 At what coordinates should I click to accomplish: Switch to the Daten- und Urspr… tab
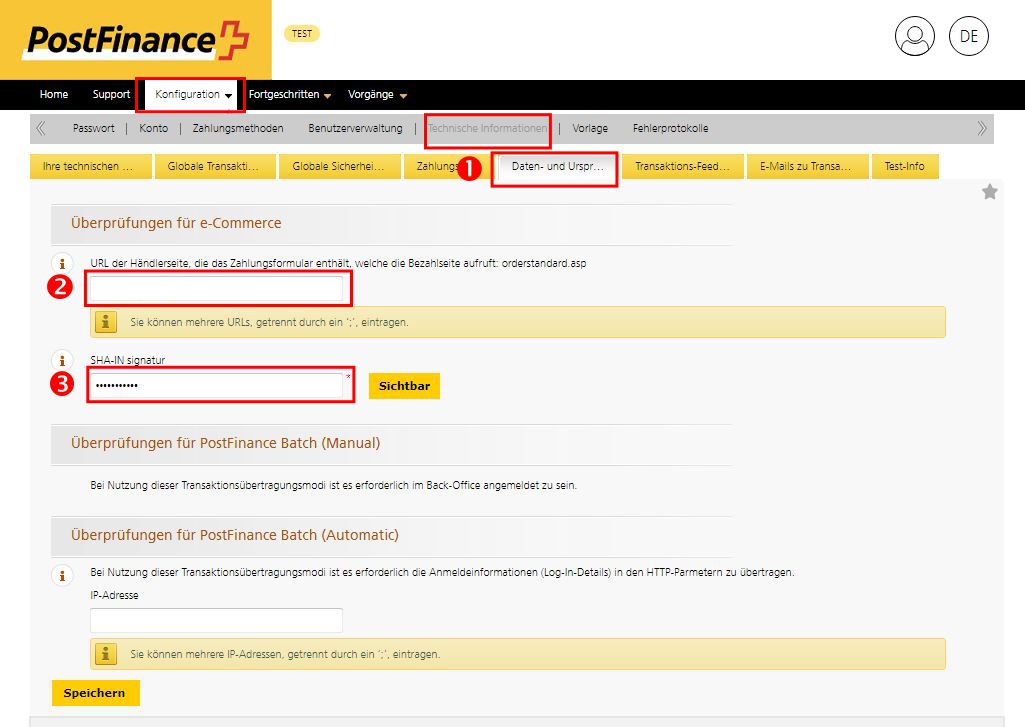pos(555,166)
